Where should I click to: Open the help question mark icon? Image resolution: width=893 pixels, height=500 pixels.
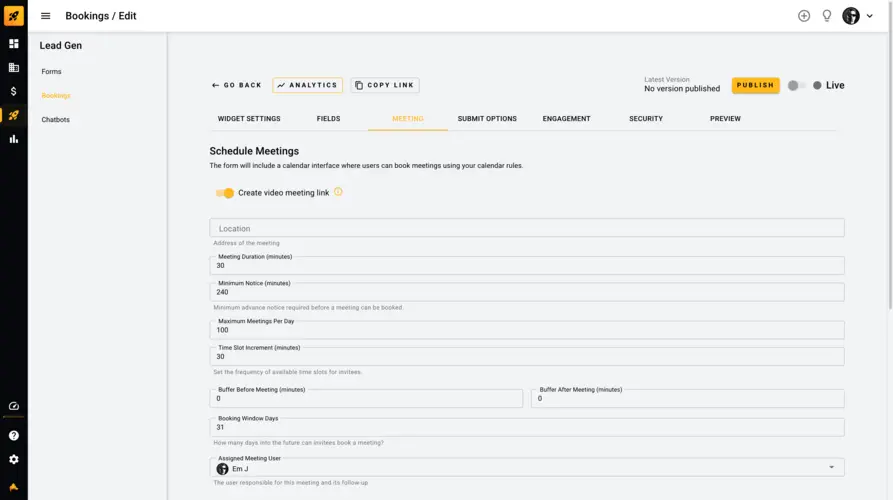[14, 436]
